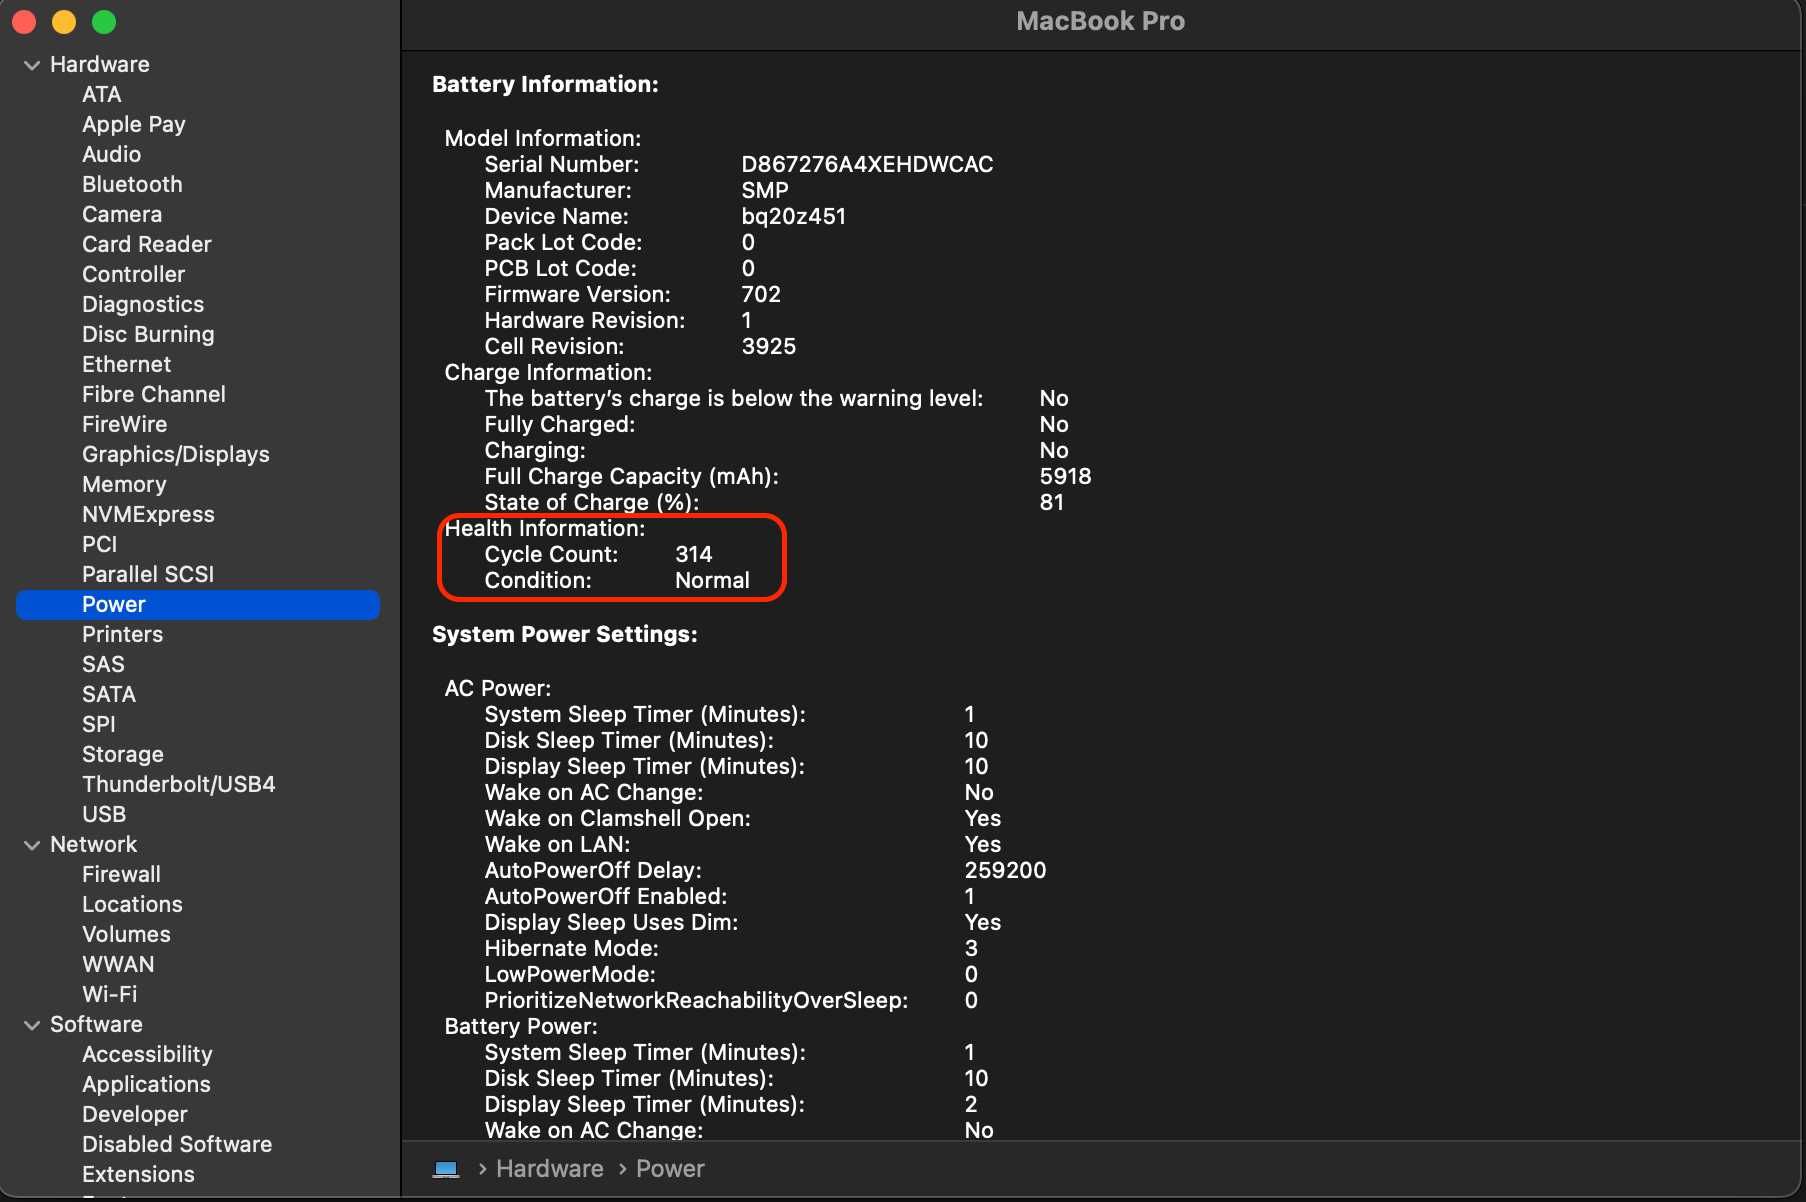The image size is (1806, 1202).
Task: Click the Cell Revision value 3925
Action: pos(768,347)
